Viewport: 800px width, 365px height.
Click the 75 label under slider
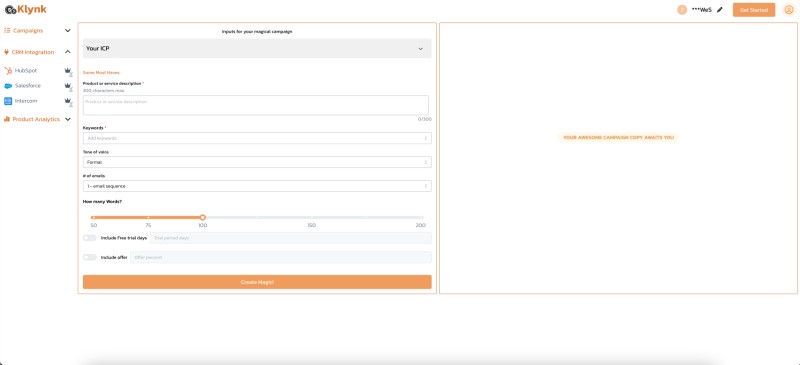pyautogui.click(x=148, y=225)
